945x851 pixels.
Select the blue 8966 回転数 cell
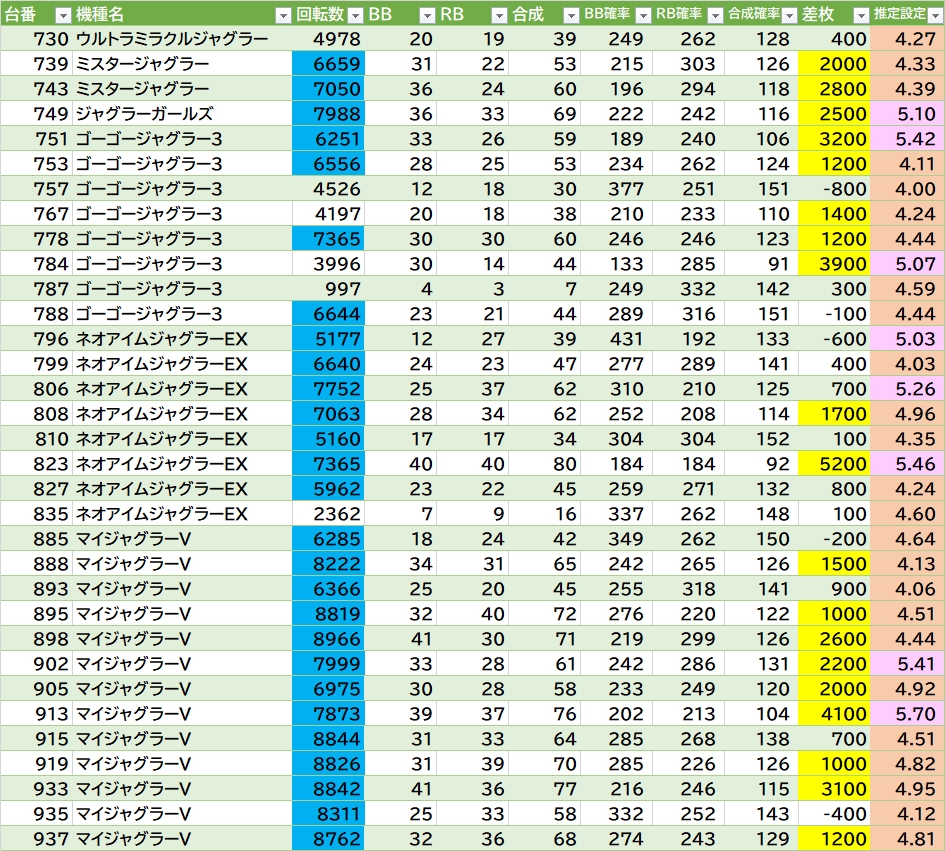(328, 639)
